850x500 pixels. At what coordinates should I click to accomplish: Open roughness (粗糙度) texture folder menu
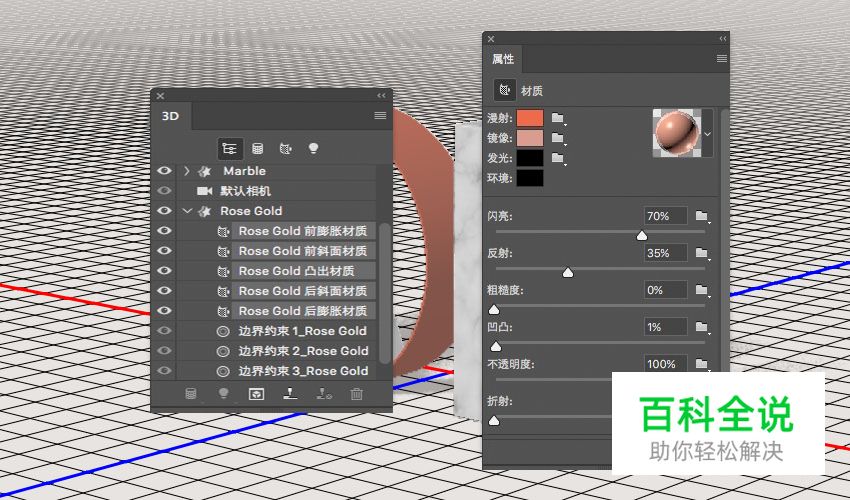tap(703, 290)
